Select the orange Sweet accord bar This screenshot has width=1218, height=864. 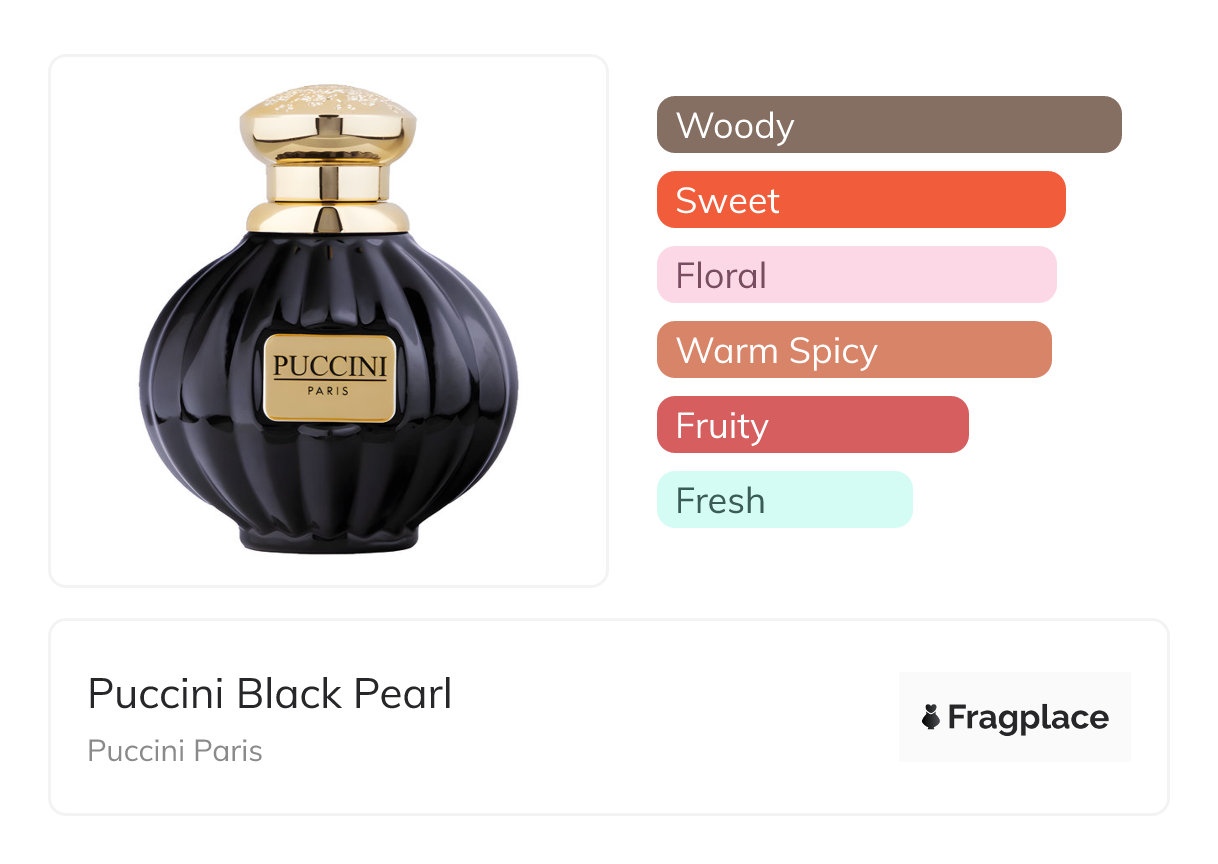pos(860,200)
